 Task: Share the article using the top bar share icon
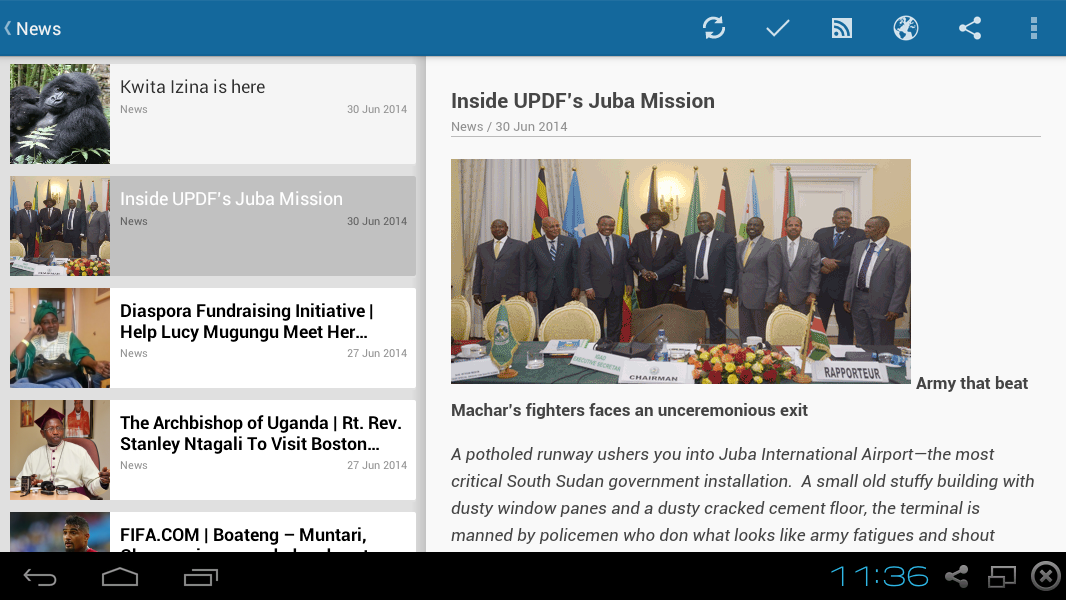[x=969, y=28]
